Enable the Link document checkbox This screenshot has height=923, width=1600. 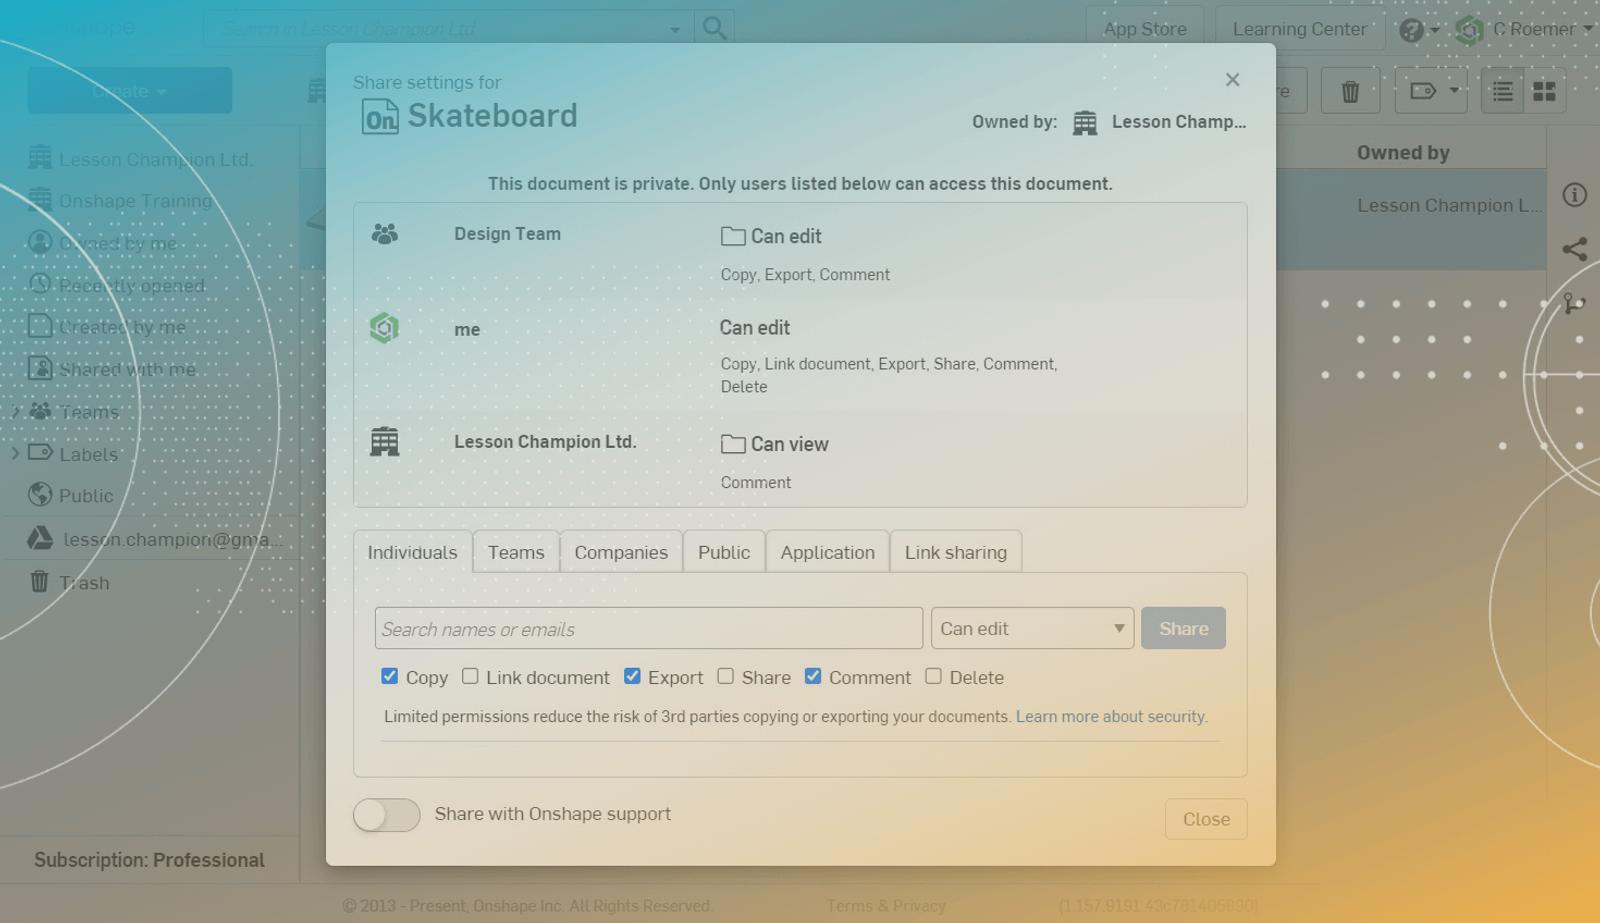tap(470, 677)
